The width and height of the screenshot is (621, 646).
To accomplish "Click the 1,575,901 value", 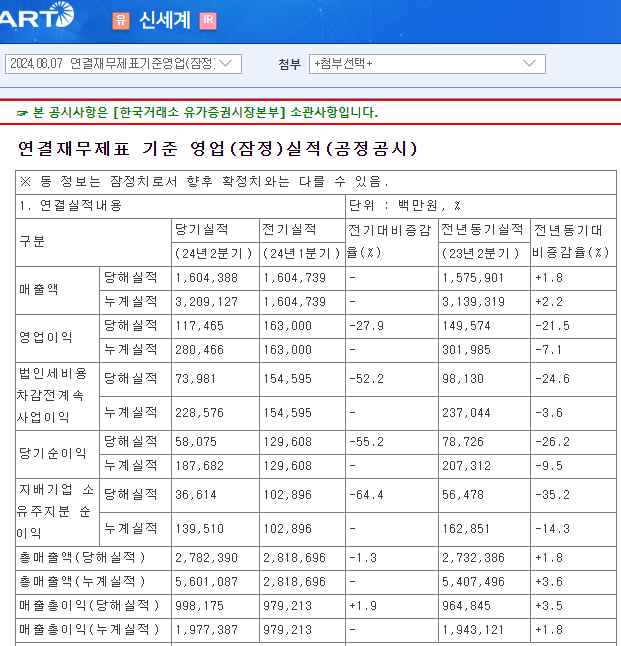I will (473, 278).
